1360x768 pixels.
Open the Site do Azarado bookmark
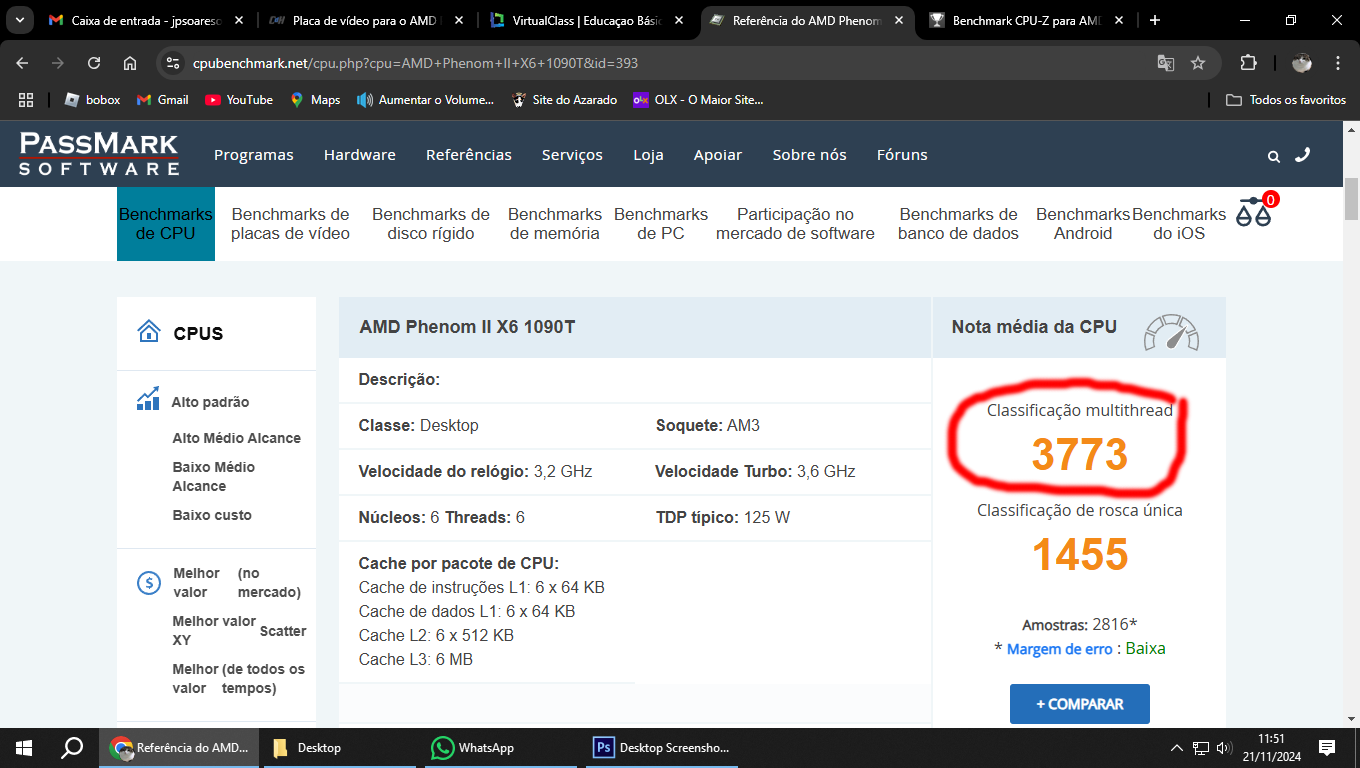point(564,100)
